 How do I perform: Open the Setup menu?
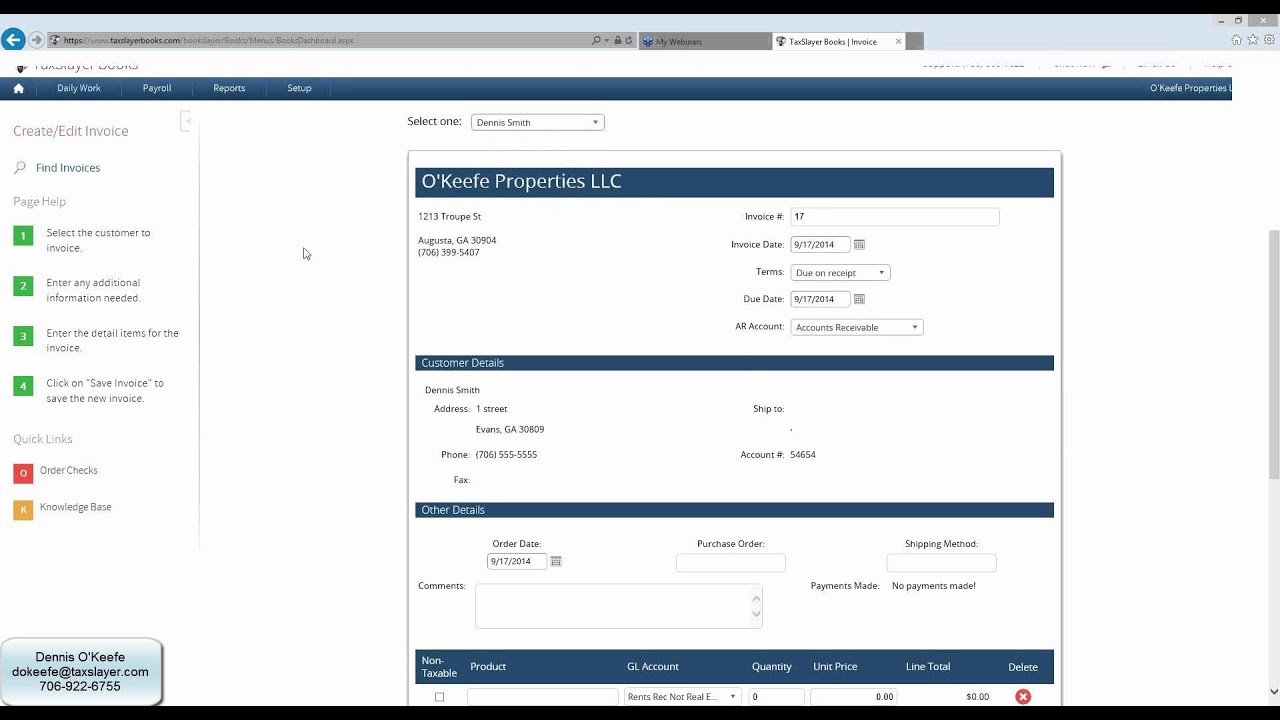coord(299,88)
